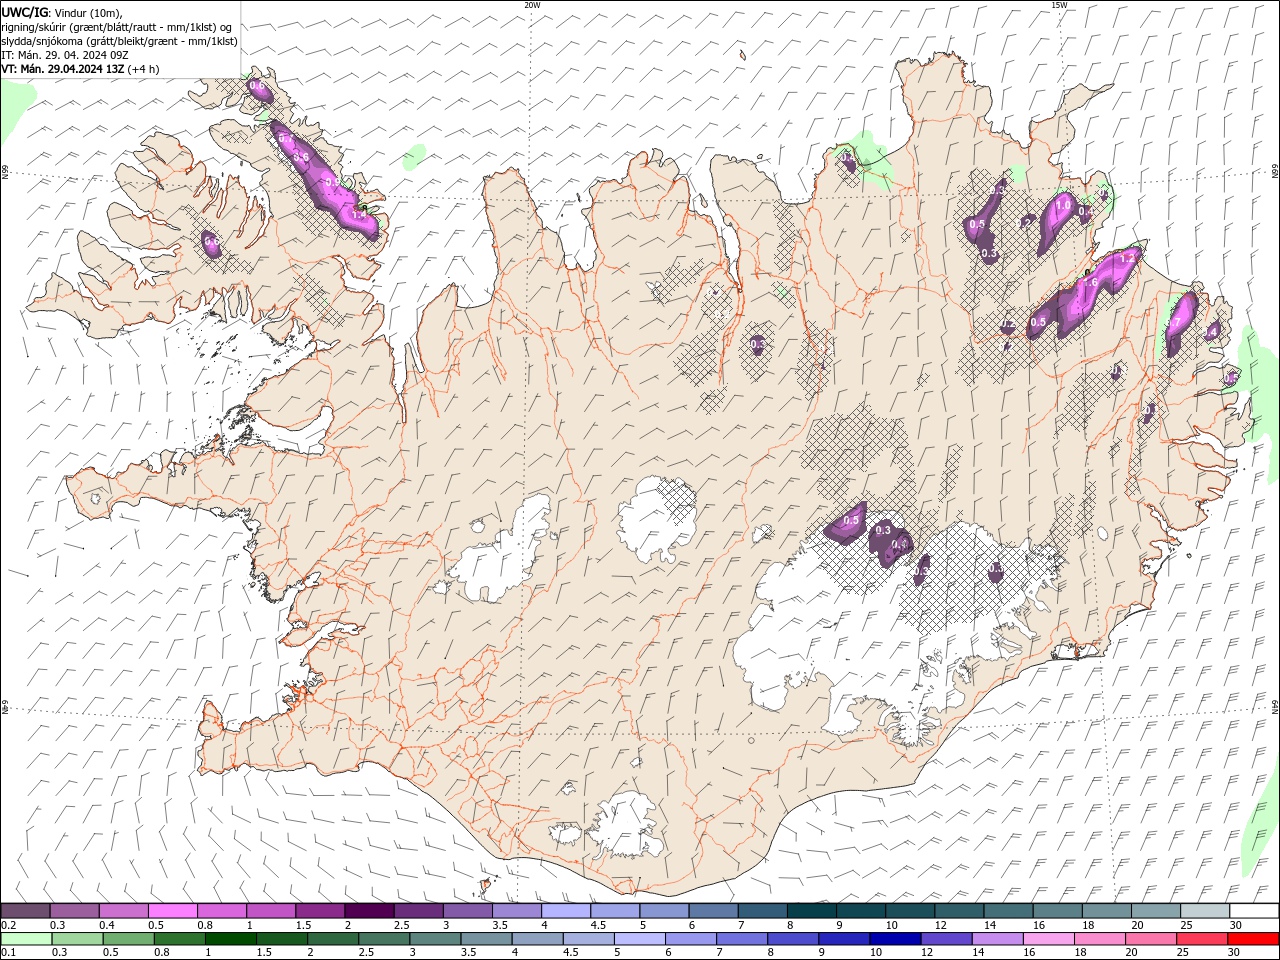Select the 'IT: Mán. 29. 04. 2024 09Z' line
1280x960 pixels.
coord(66,55)
